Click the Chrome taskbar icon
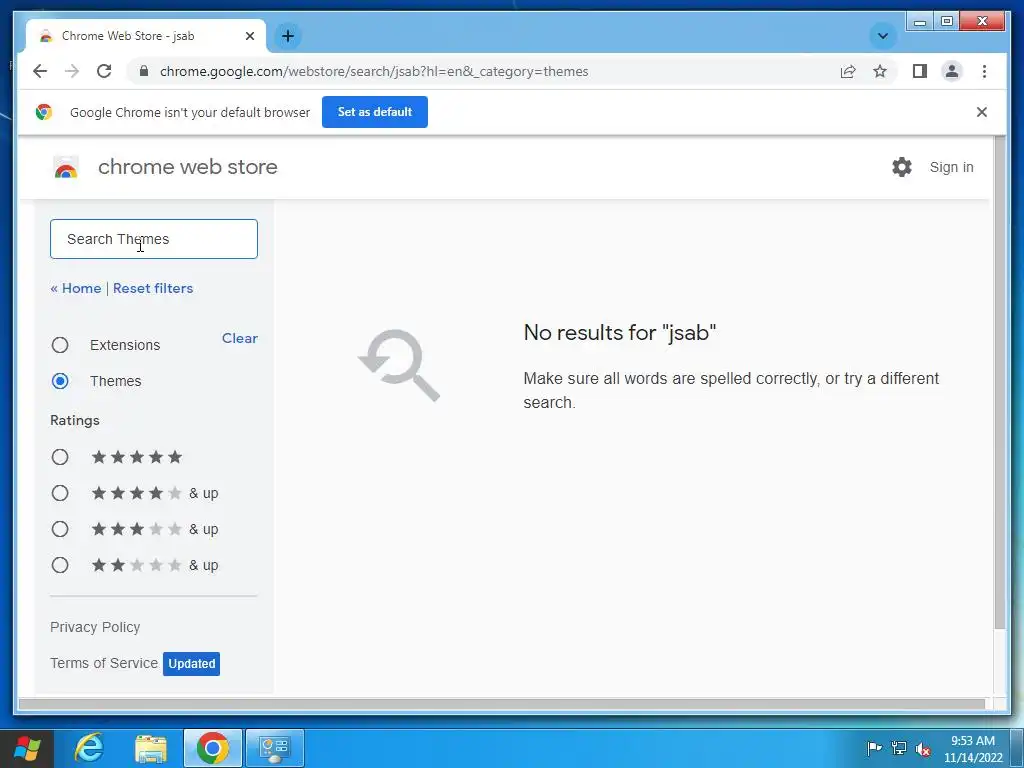The height and width of the screenshot is (768, 1024). (x=213, y=748)
